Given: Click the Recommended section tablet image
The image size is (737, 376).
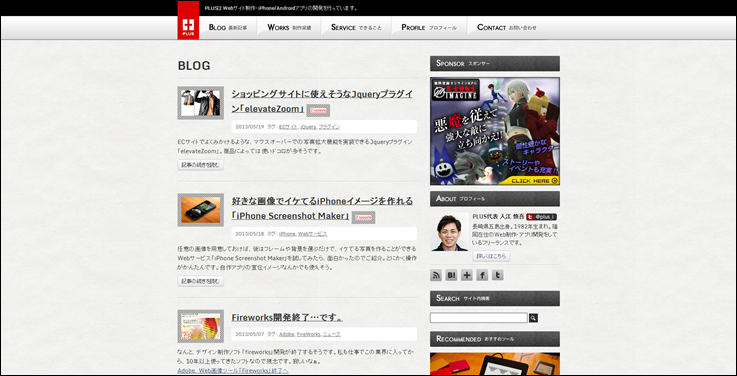Looking at the screenshot, I should tap(495, 364).
